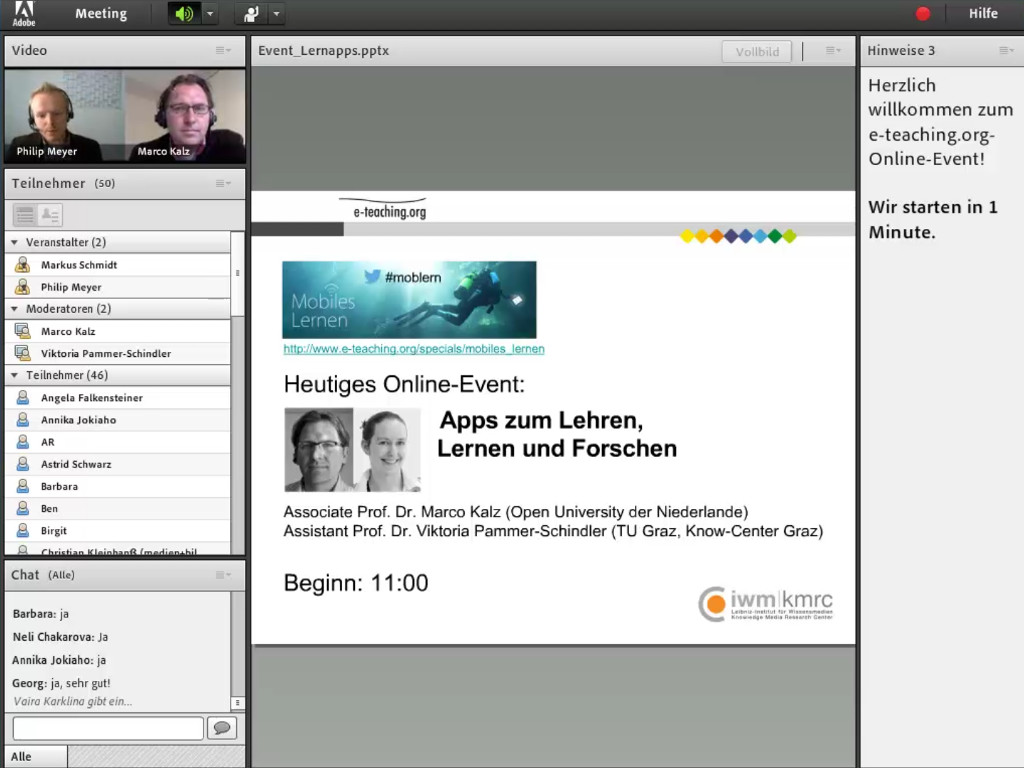Select Viktoria Pammer-Schindler in attendee list

[118, 353]
